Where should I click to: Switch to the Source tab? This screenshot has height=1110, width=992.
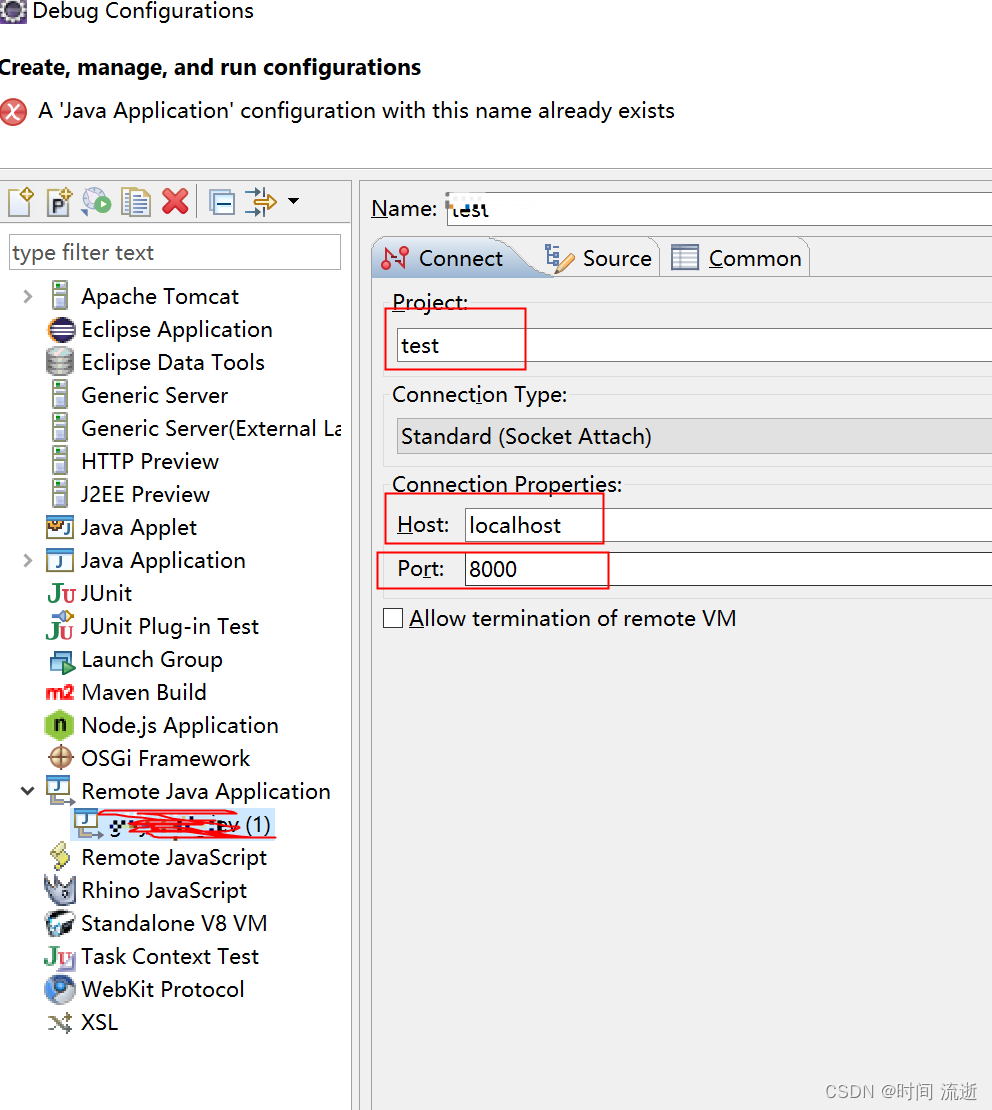[598, 258]
